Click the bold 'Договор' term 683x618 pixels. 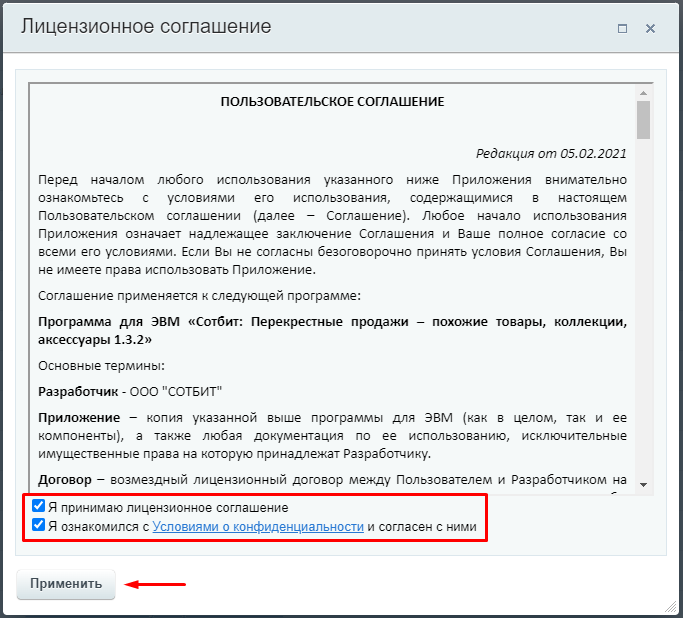(x=65, y=480)
